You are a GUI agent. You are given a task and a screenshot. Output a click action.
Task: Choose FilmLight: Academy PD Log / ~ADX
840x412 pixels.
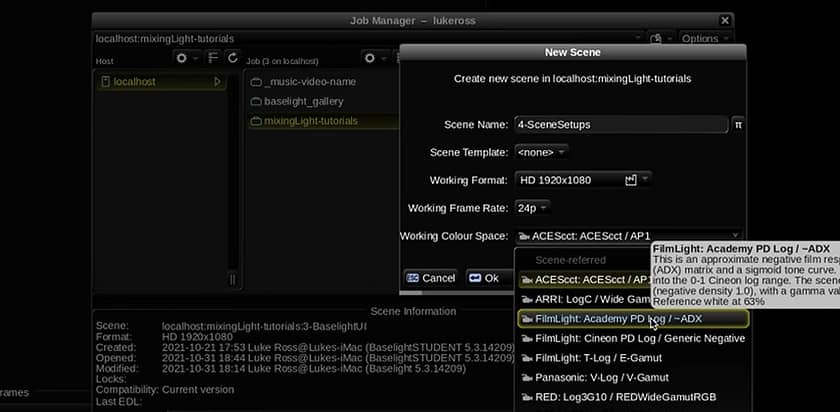tap(633, 319)
